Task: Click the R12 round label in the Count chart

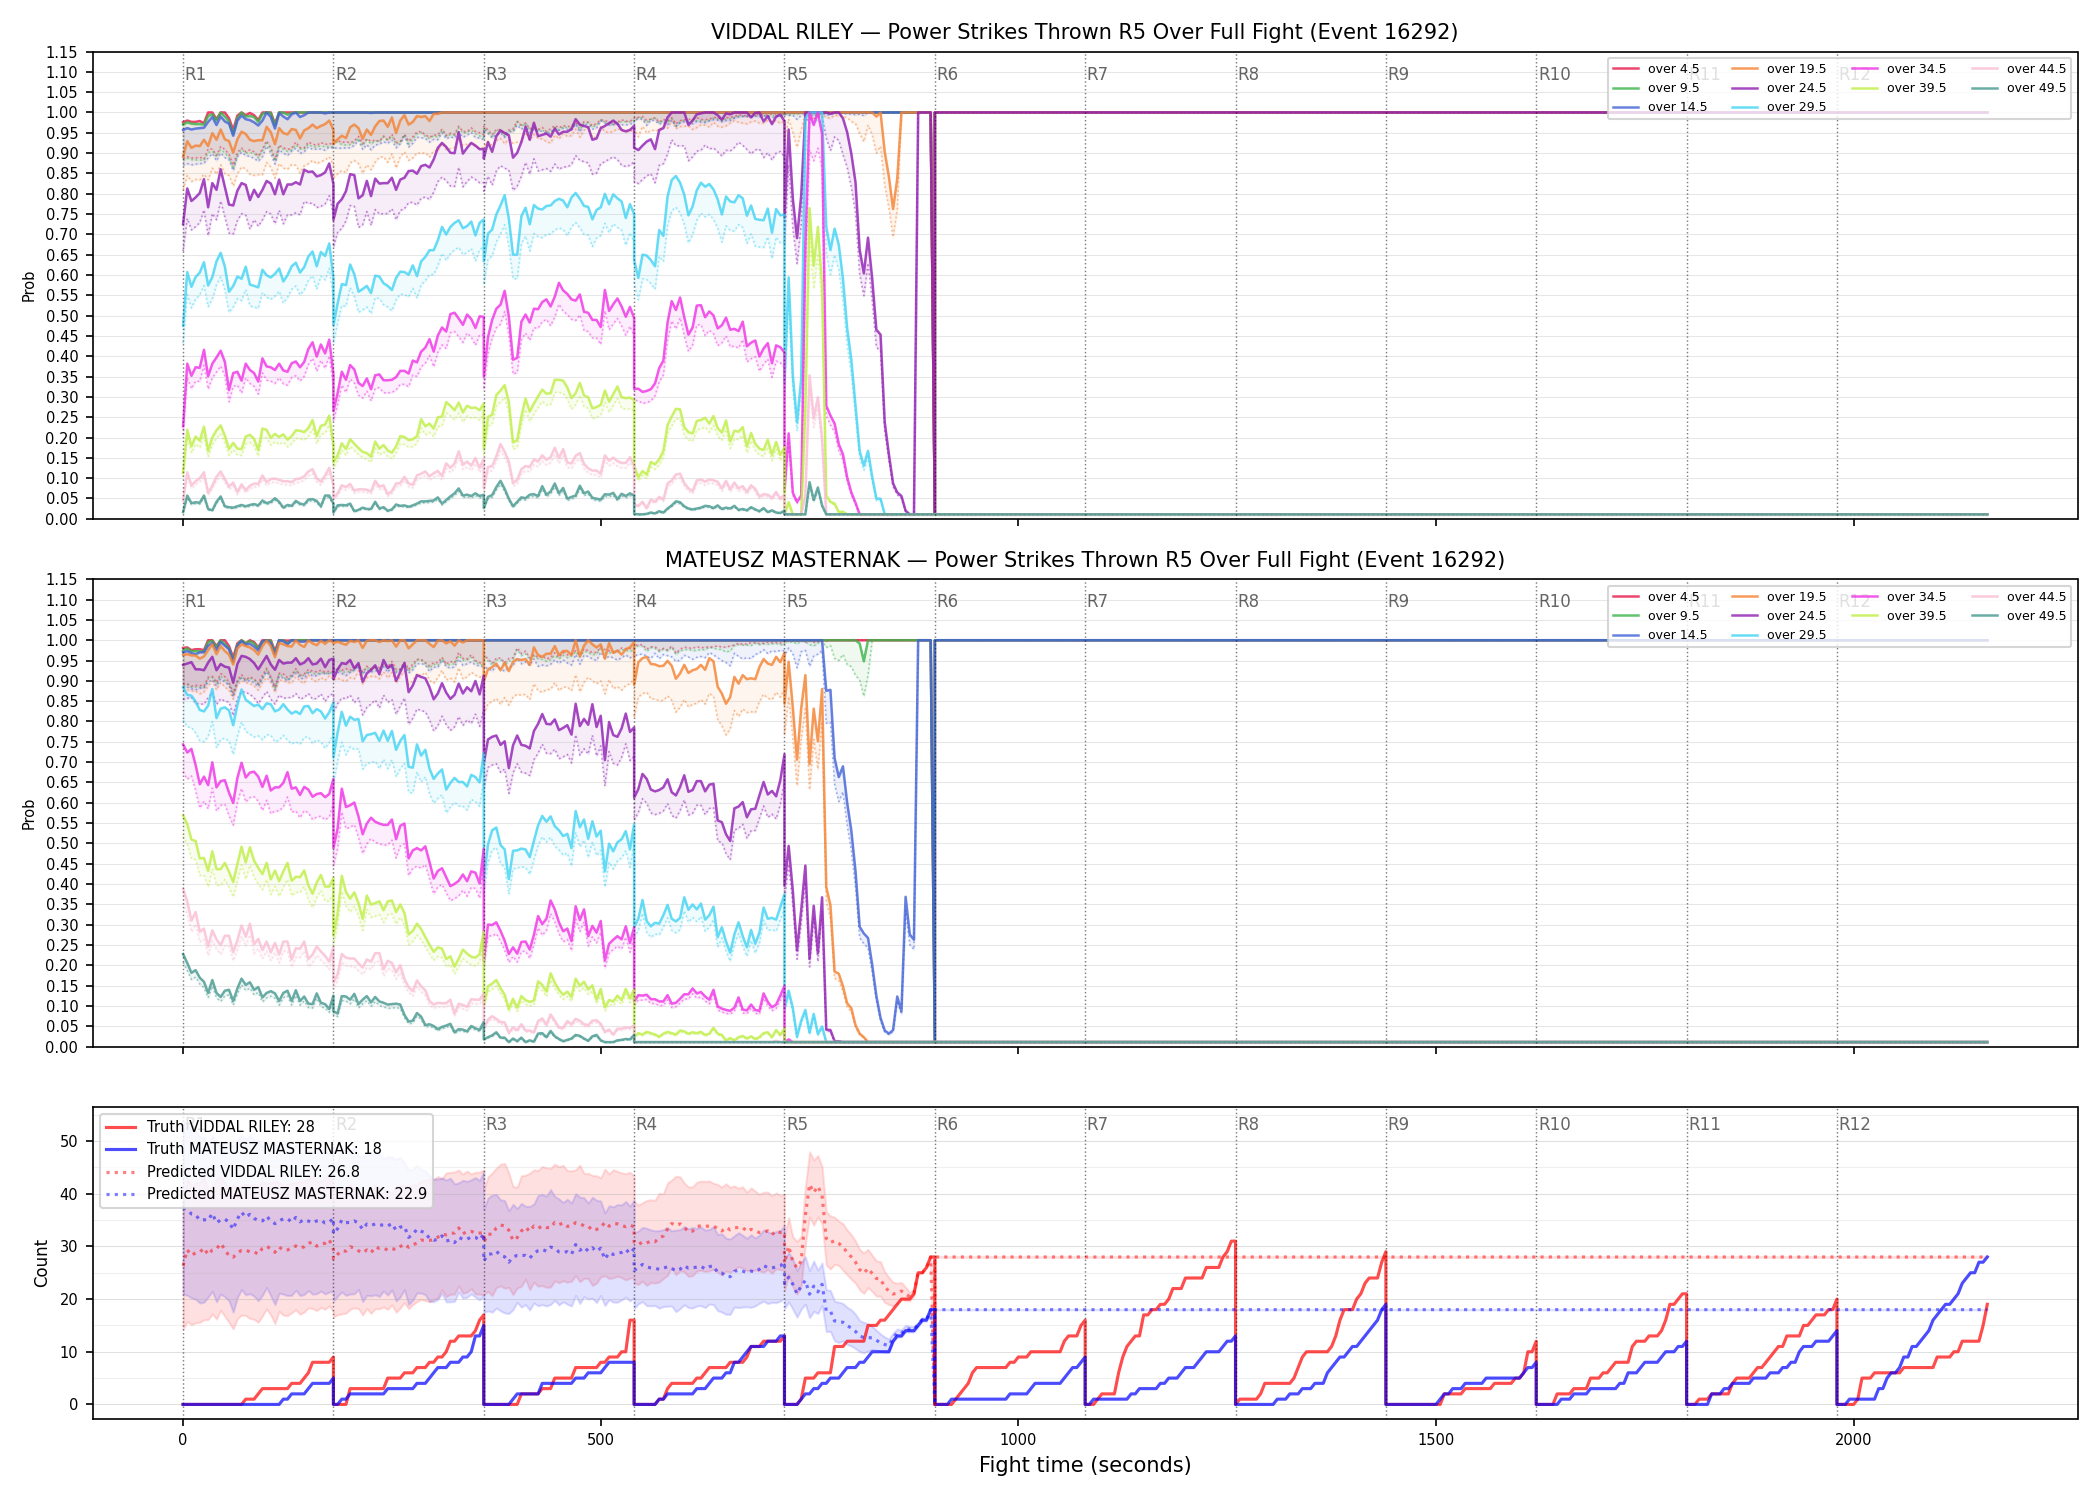Action: coord(1854,1124)
